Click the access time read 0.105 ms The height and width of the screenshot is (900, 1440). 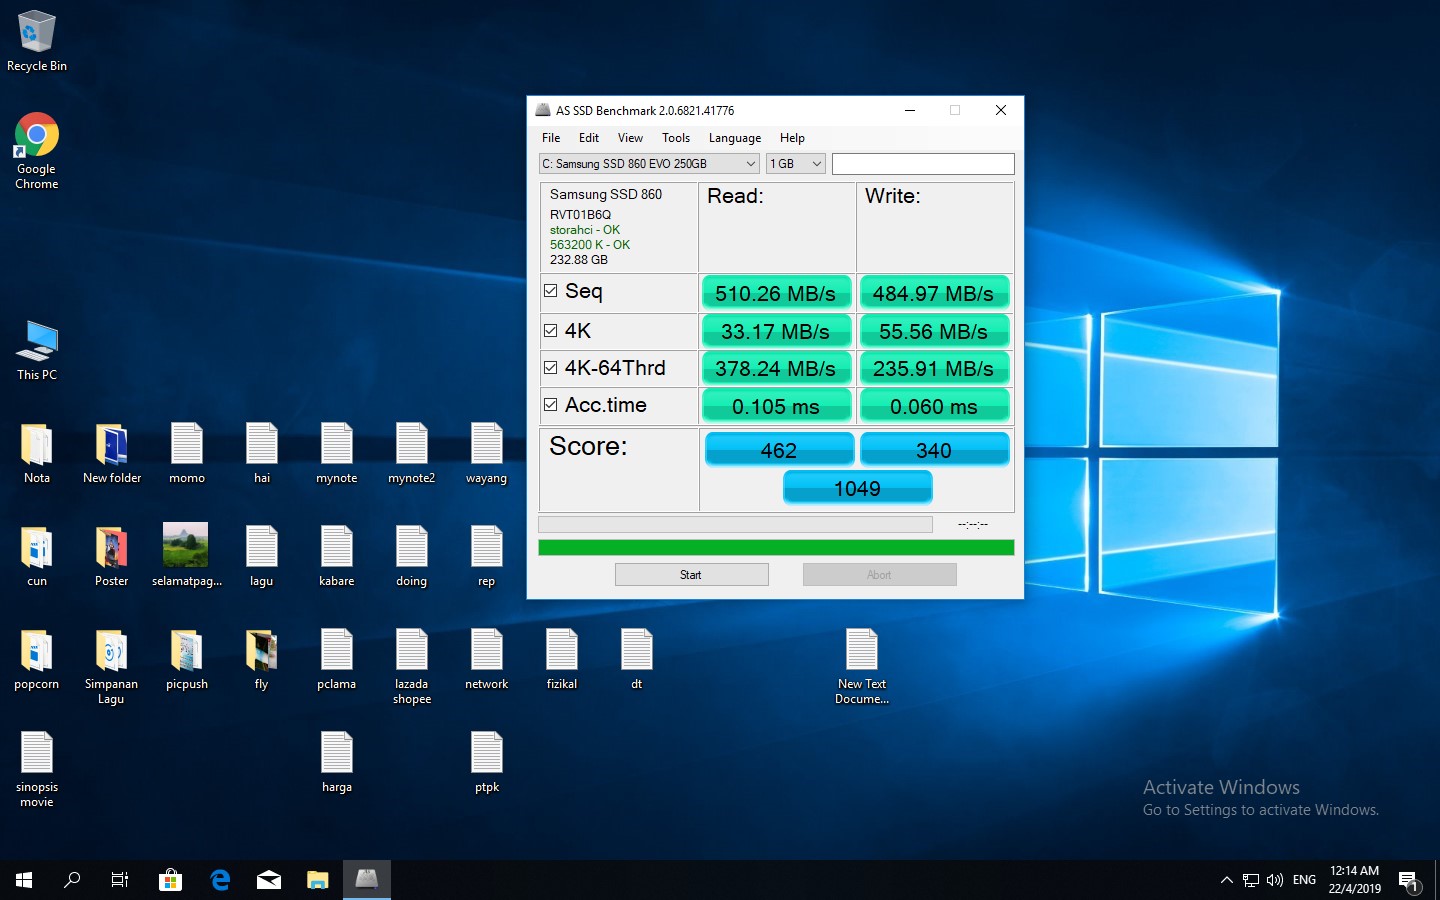[x=776, y=406]
